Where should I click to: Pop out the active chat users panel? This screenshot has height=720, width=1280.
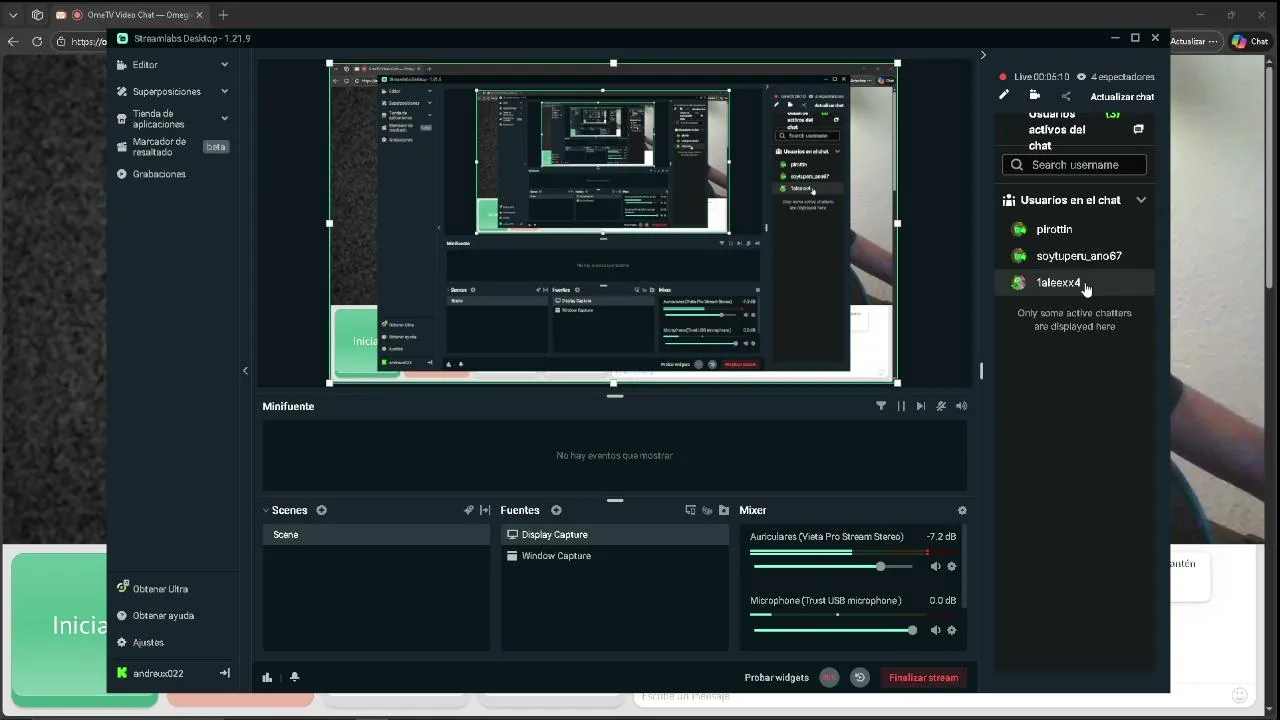click(x=1138, y=130)
